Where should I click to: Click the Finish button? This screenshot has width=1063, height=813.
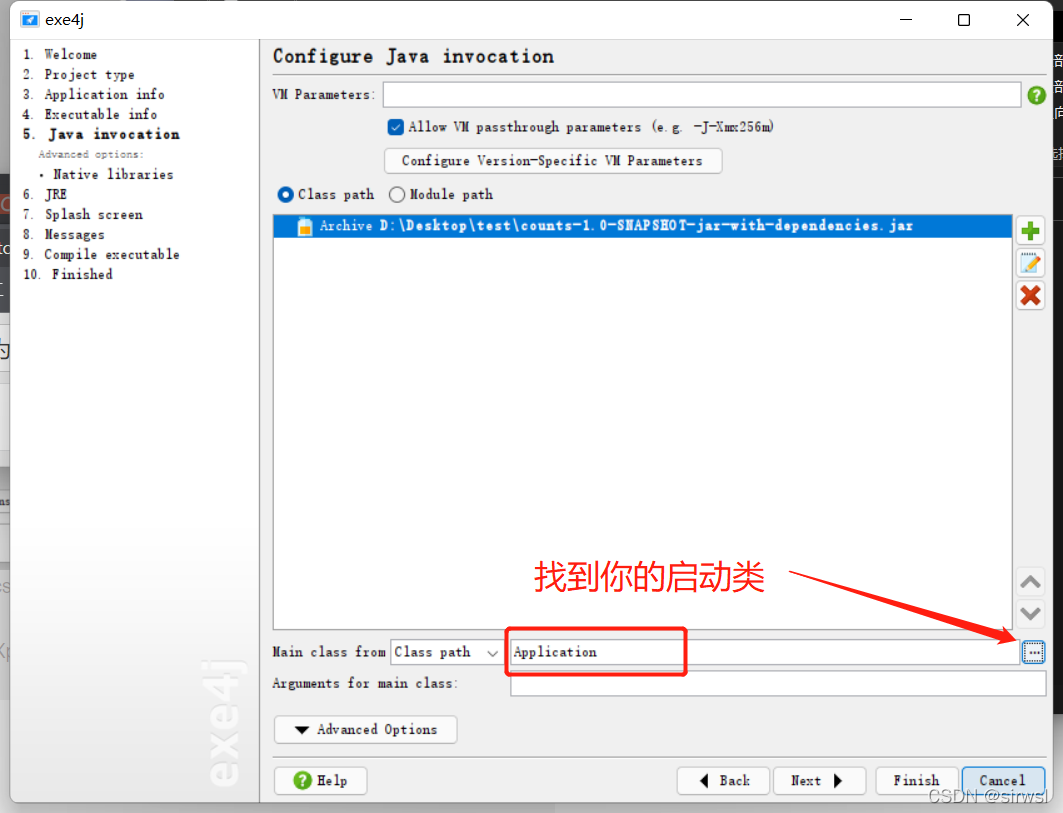pyautogui.click(x=917, y=780)
